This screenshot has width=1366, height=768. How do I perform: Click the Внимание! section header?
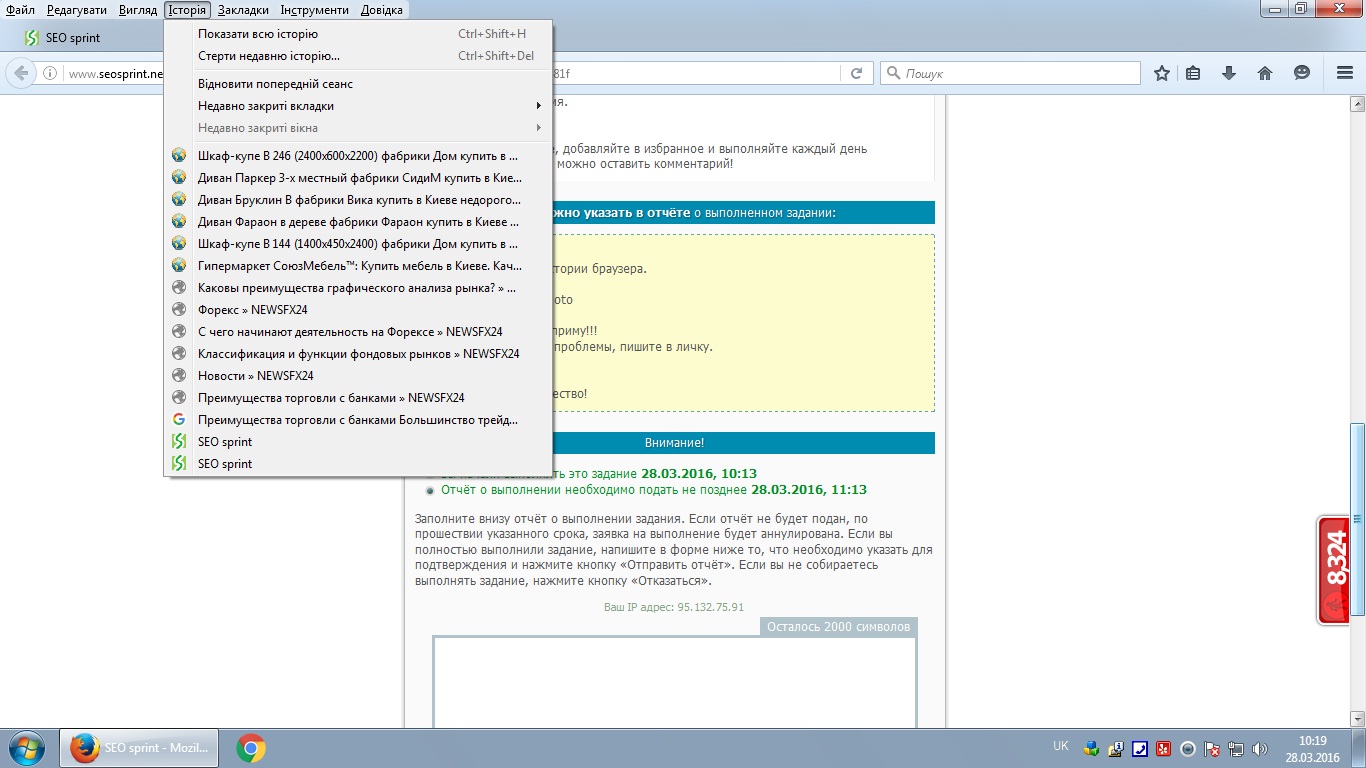pyautogui.click(x=674, y=443)
